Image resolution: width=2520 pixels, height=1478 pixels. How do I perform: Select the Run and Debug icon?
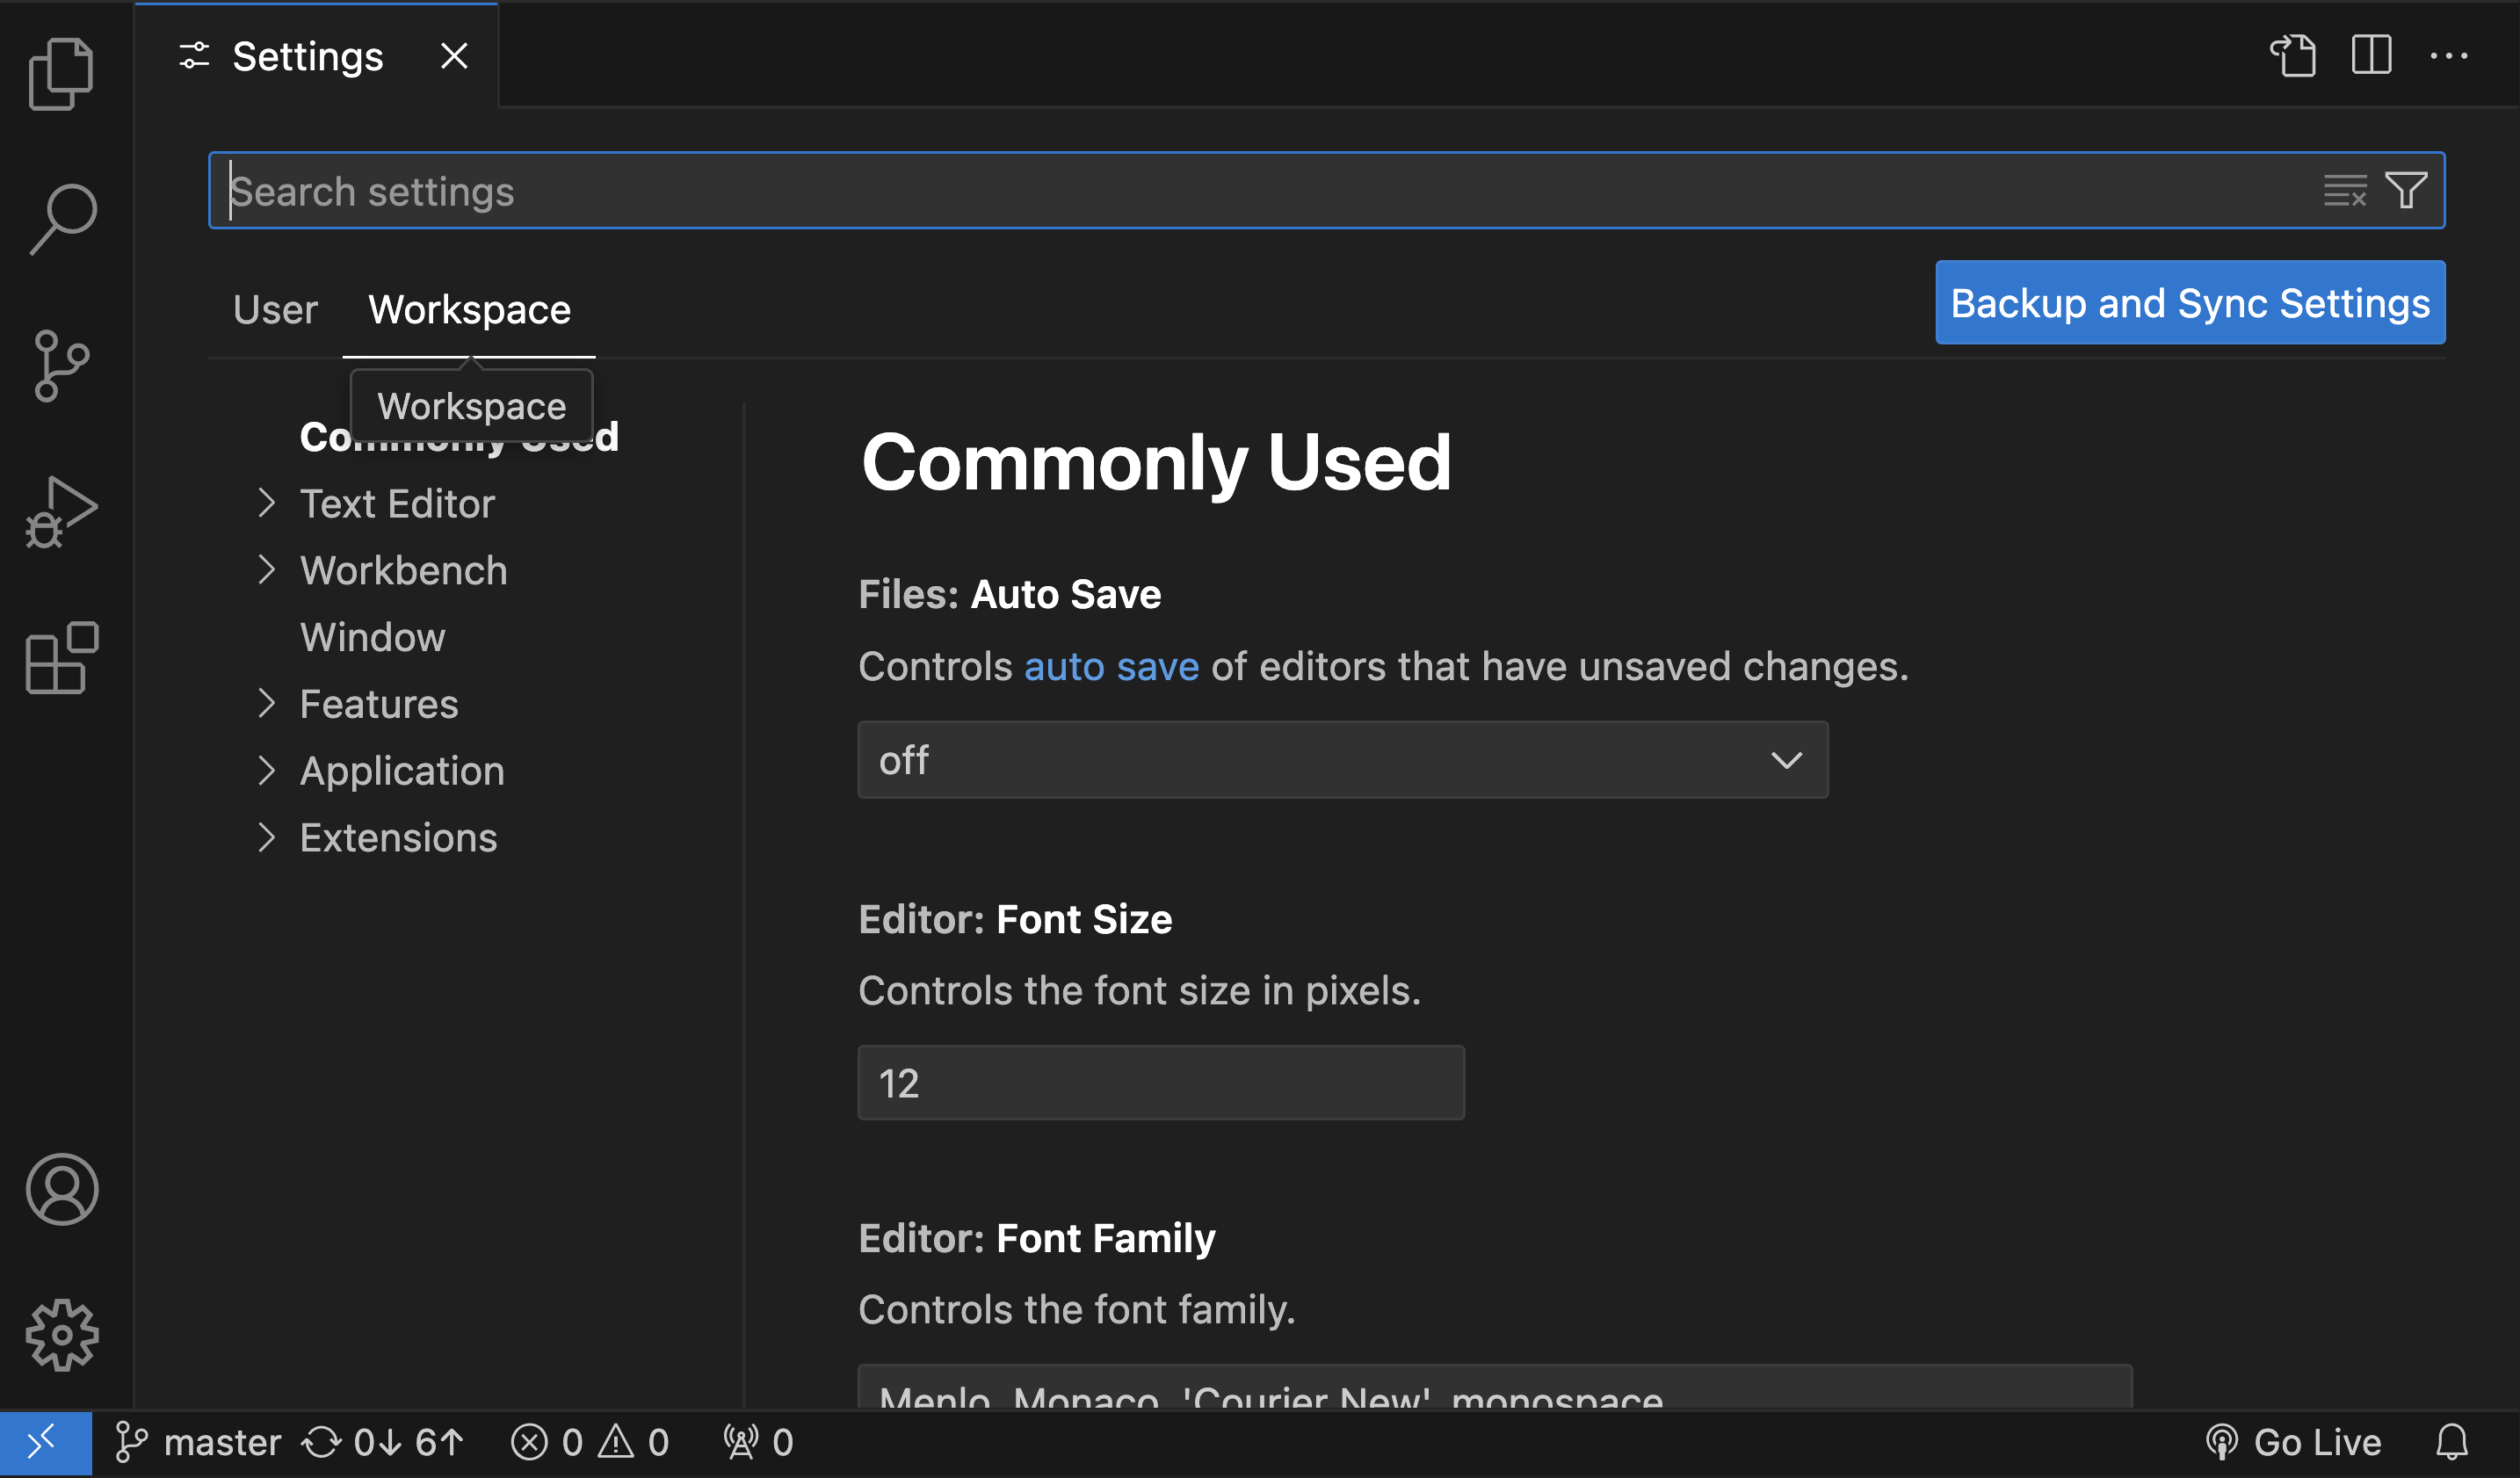[62, 510]
